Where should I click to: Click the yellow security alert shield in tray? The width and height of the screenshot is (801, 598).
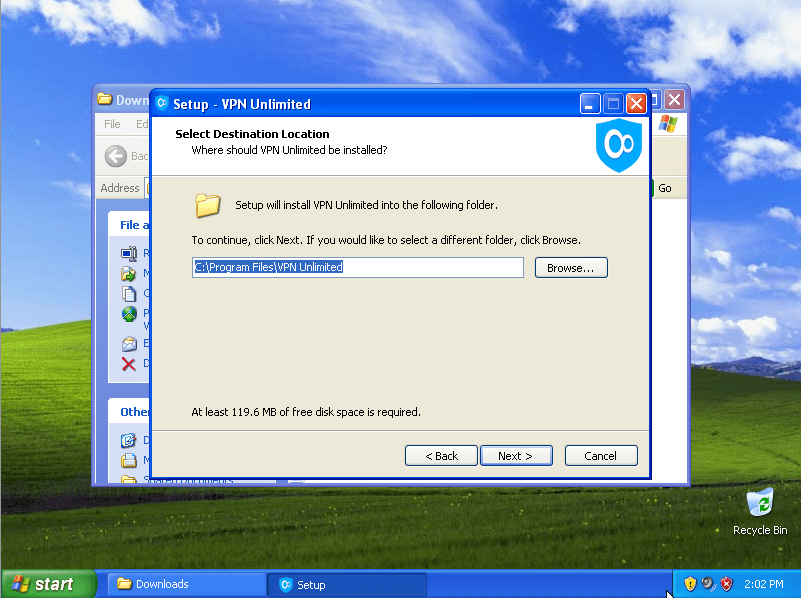pyautogui.click(x=690, y=584)
